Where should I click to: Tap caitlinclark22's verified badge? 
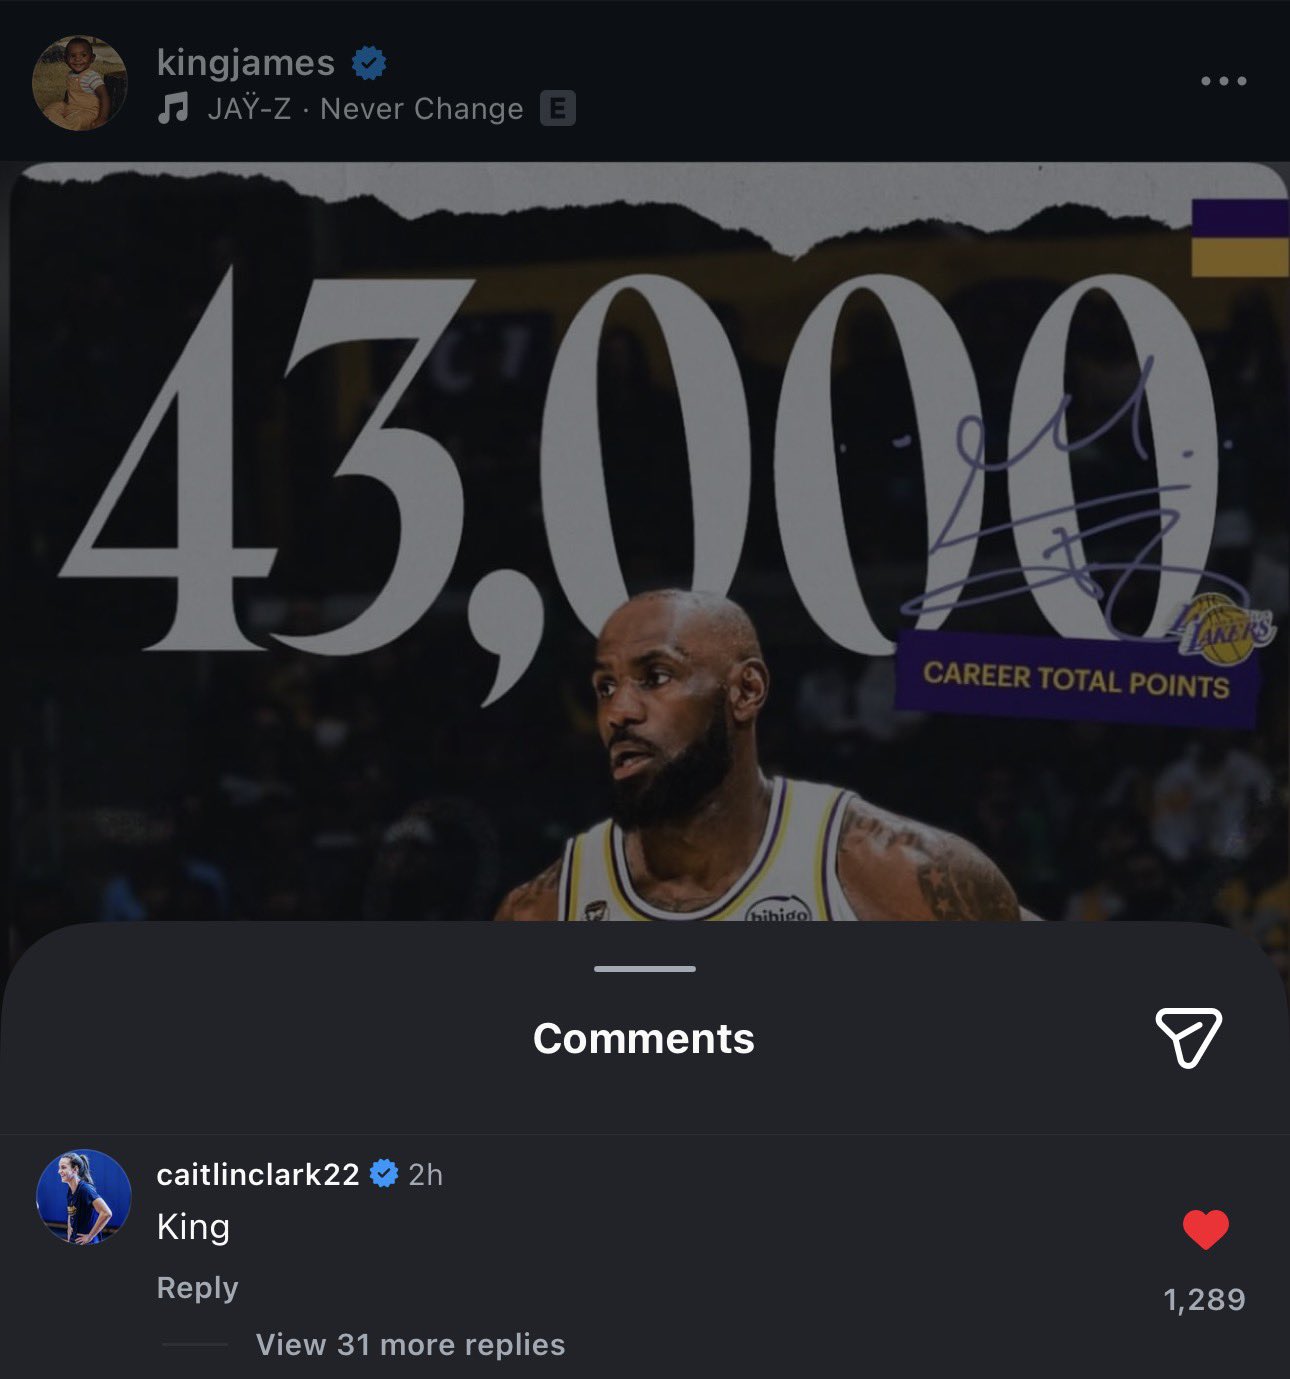pos(384,1174)
